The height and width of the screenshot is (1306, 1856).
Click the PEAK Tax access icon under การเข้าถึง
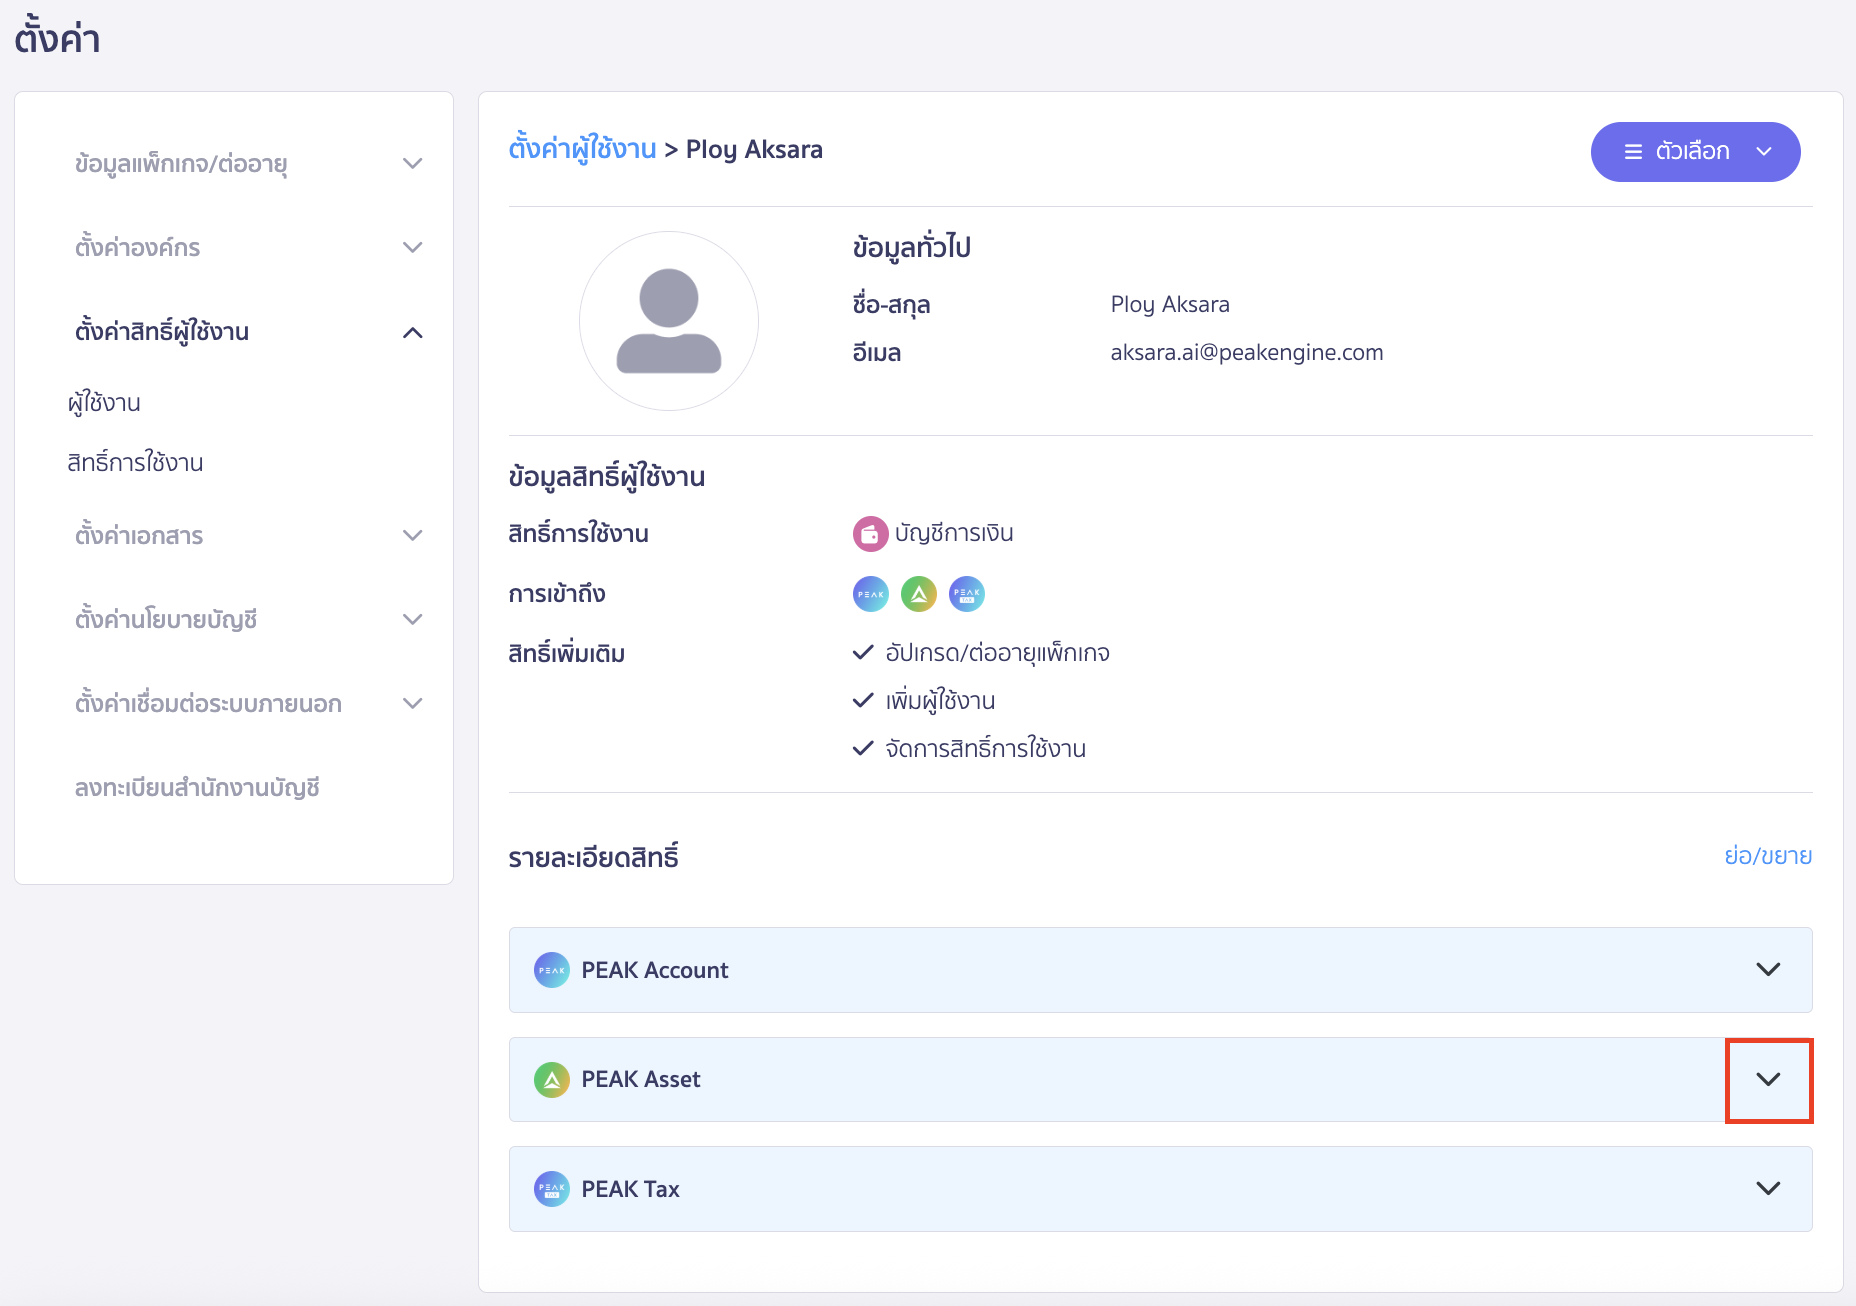coord(966,593)
